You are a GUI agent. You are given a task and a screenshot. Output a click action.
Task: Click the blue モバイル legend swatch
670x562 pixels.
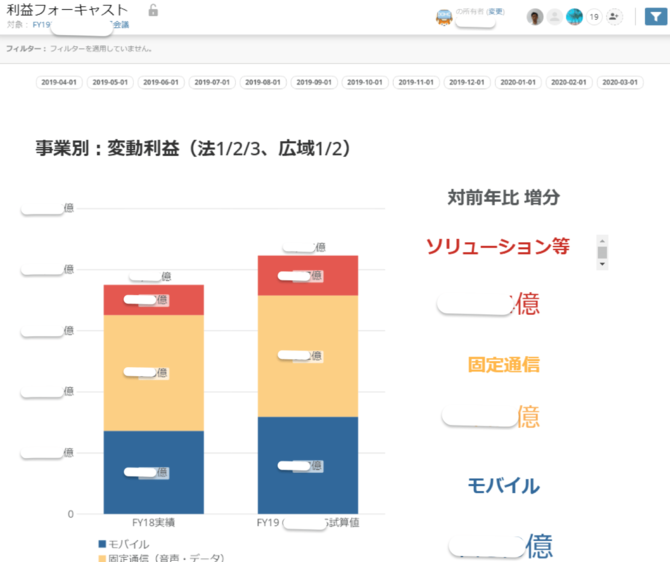pyautogui.click(x=102, y=544)
